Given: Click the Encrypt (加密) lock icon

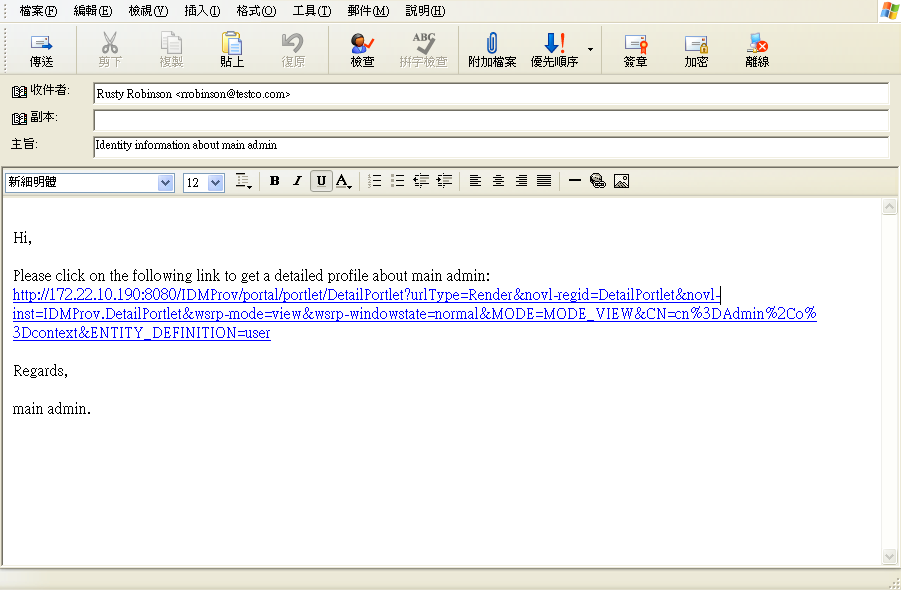Looking at the screenshot, I should (696, 44).
